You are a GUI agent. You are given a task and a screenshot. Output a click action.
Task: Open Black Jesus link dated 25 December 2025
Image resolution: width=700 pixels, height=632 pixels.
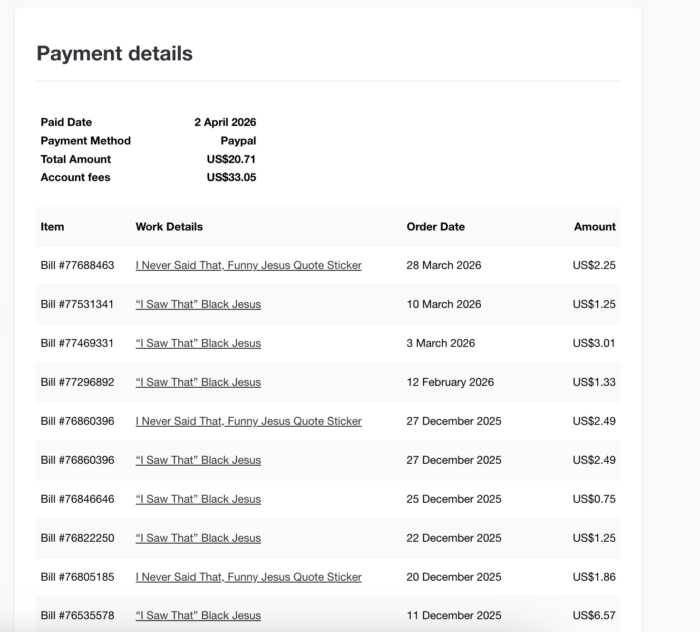click(x=198, y=499)
